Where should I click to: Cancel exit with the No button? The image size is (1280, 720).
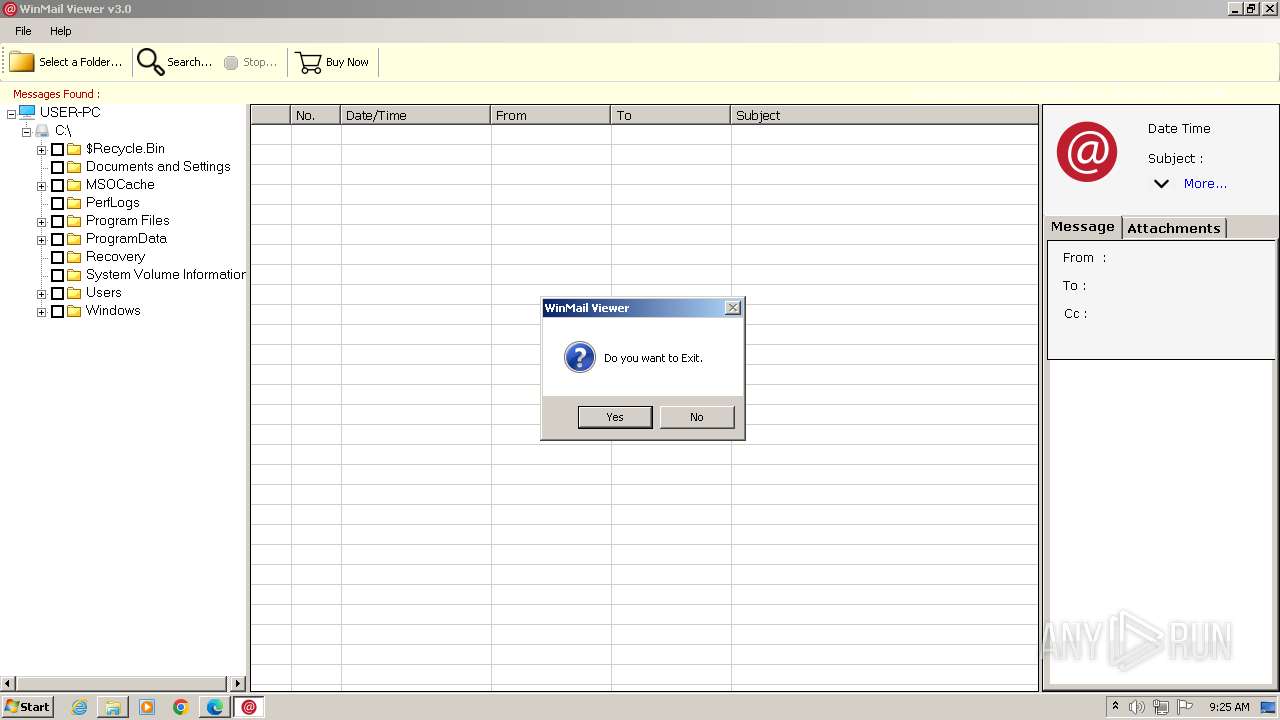(697, 417)
